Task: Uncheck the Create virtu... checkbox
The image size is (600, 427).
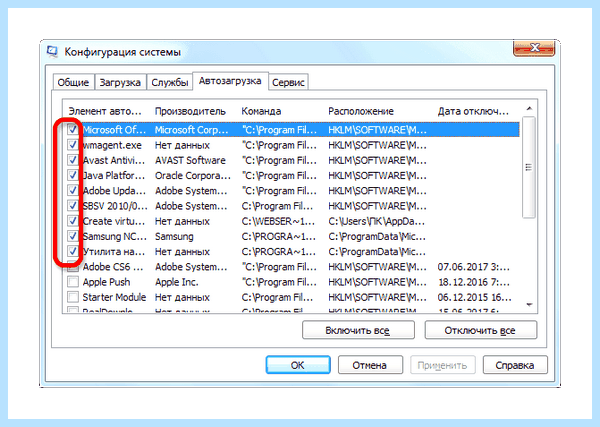Action: (73, 221)
